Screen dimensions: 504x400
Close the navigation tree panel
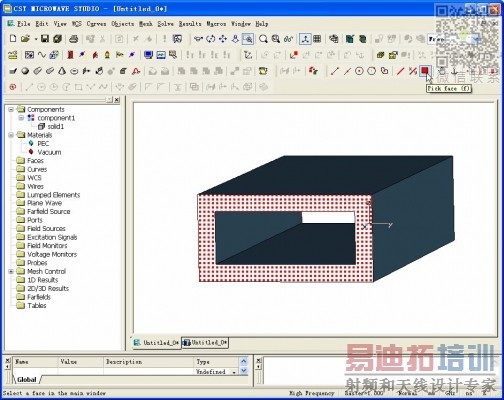point(117,100)
